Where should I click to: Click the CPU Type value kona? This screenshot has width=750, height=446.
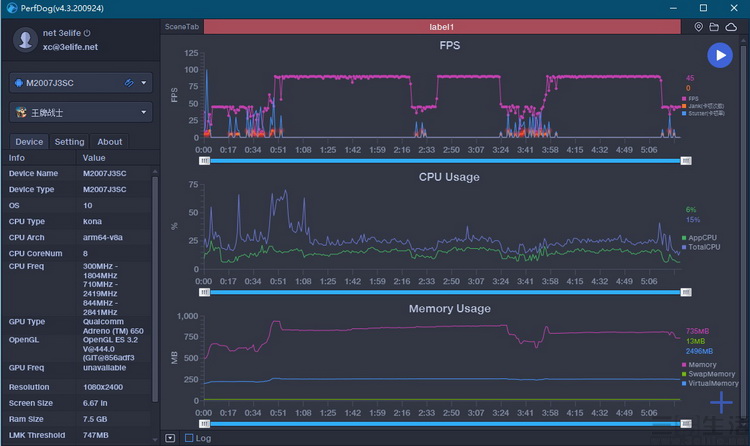pos(92,222)
